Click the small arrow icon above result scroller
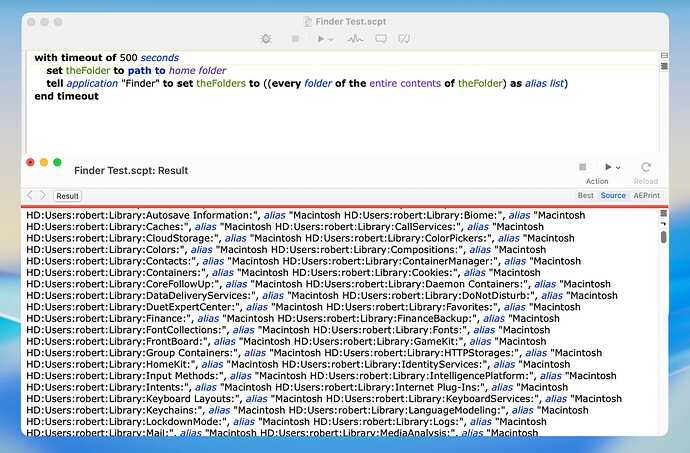Screen dimensions: 690x453 point(664,224)
